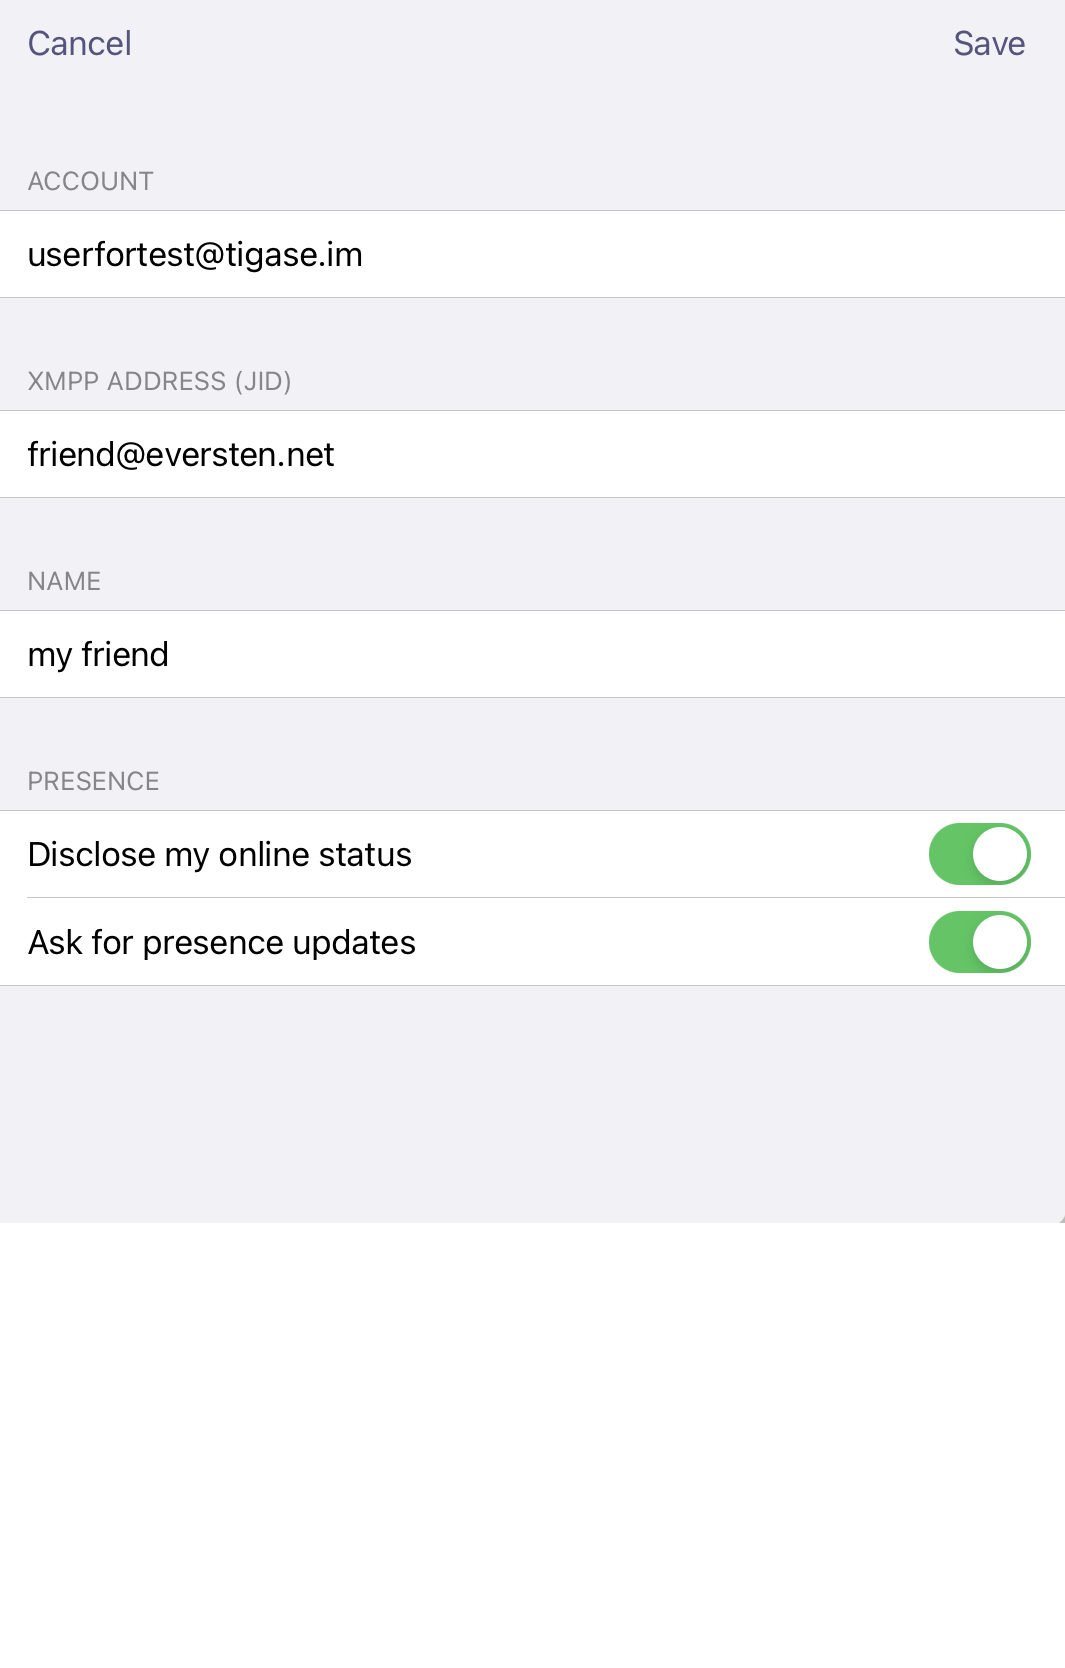Turn off Disclose my online status switch
This screenshot has height=1668, width=1065.
pyautogui.click(x=980, y=854)
